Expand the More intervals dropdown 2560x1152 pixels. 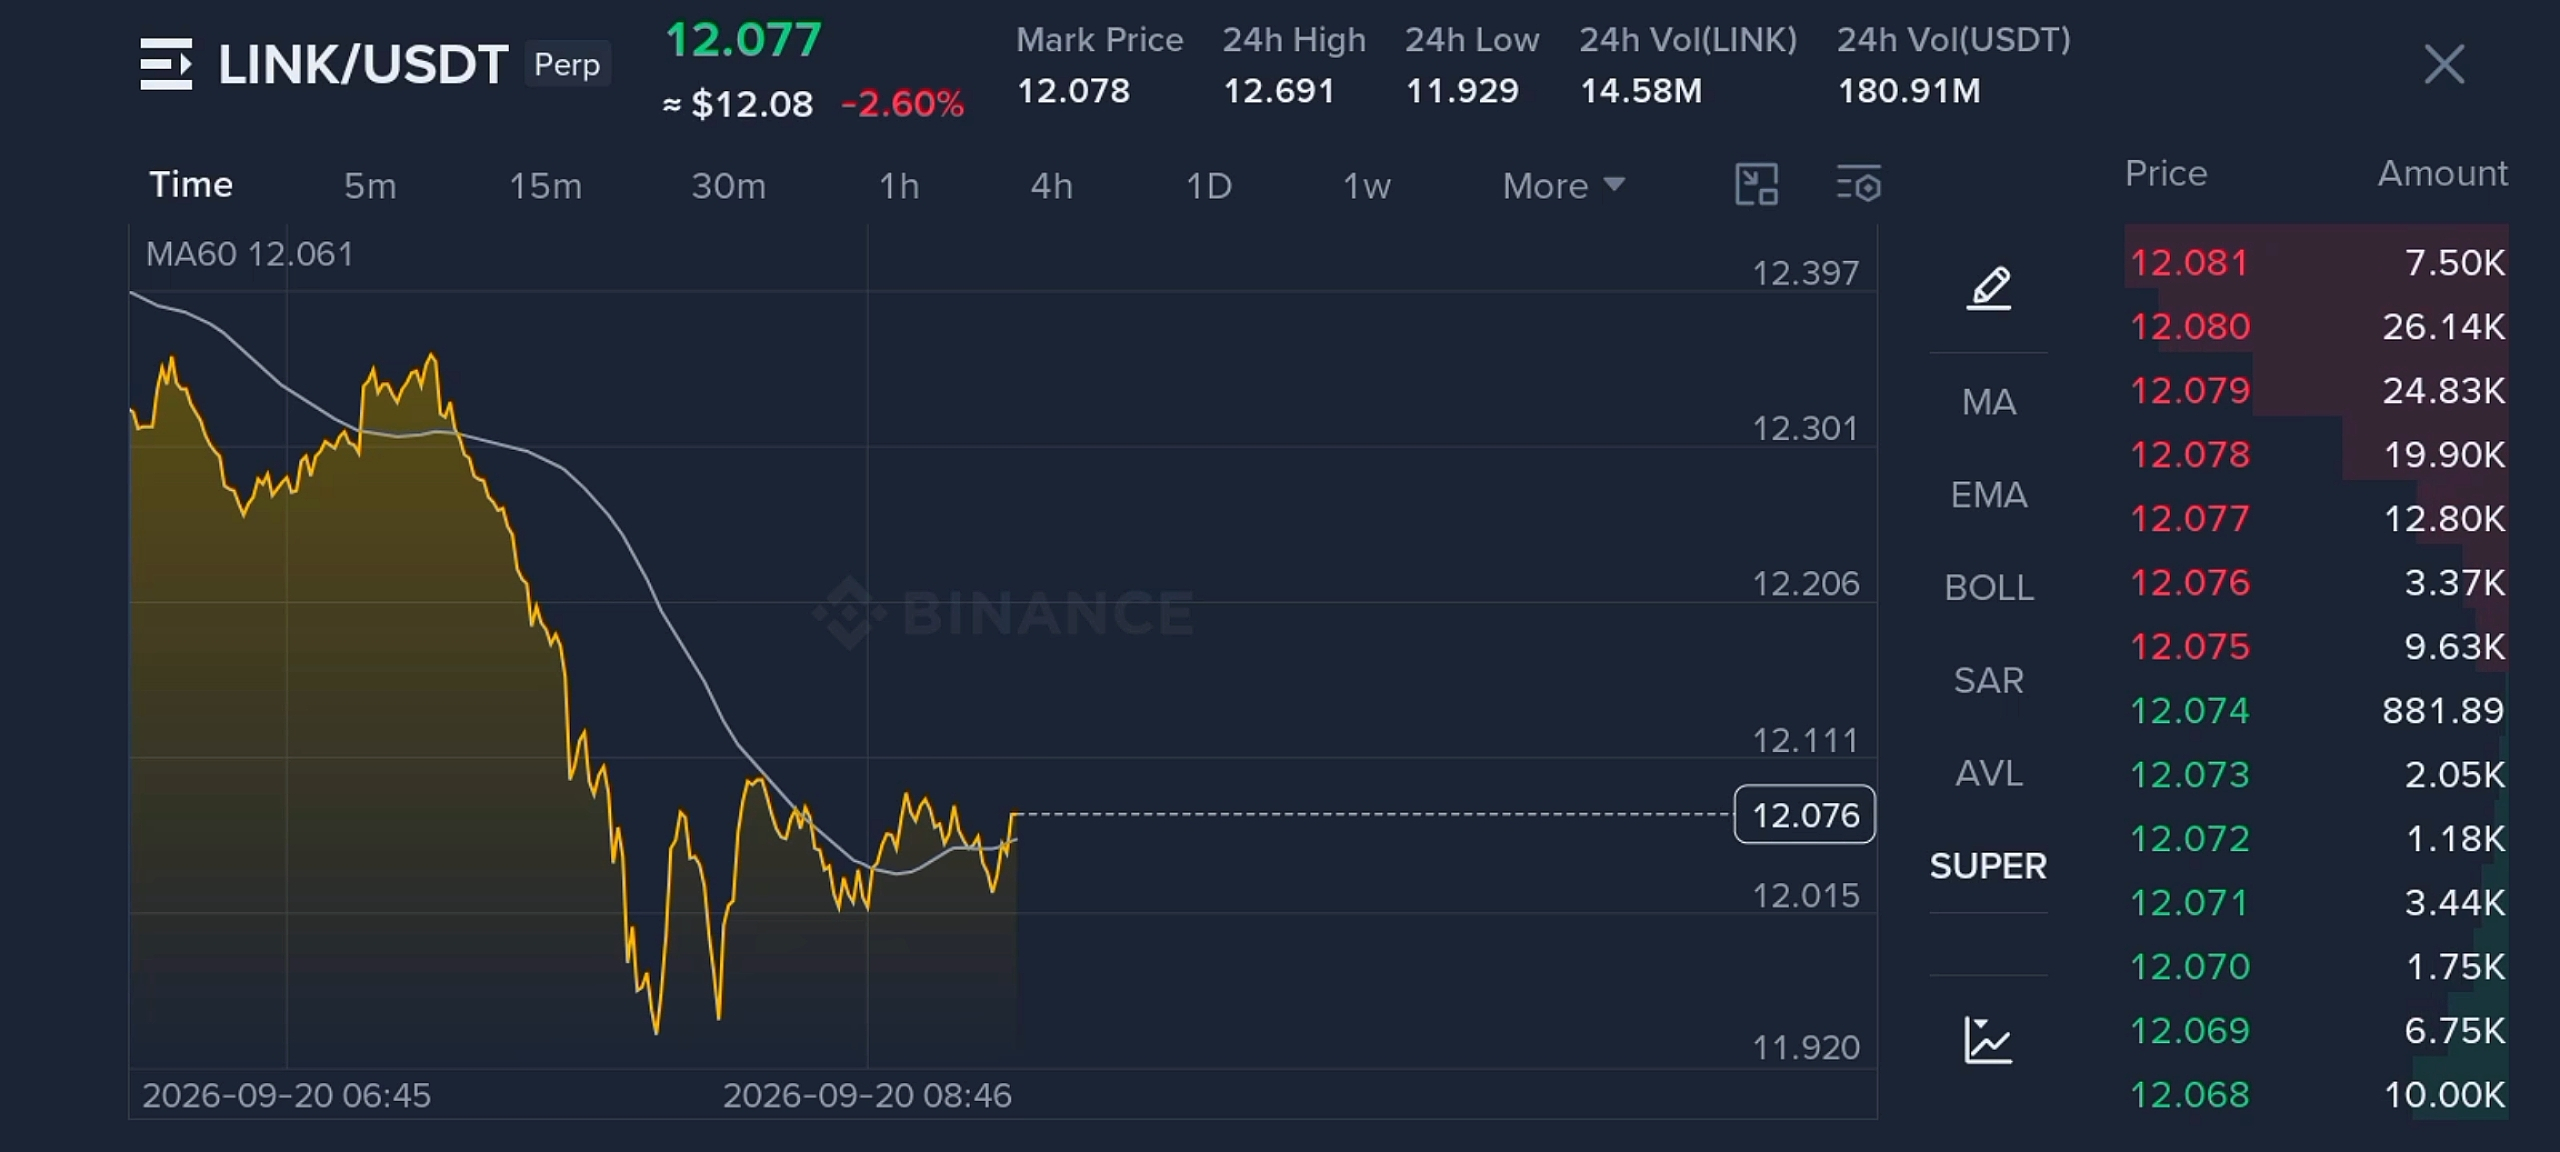[x=1563, y=186]
